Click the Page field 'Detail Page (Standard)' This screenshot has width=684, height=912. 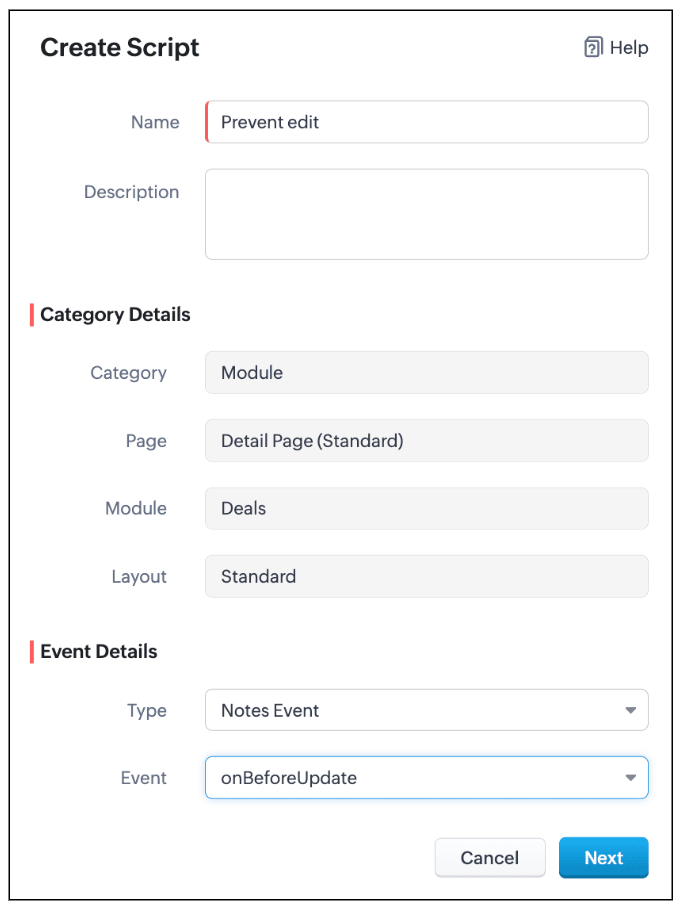(x=427, y=440)
